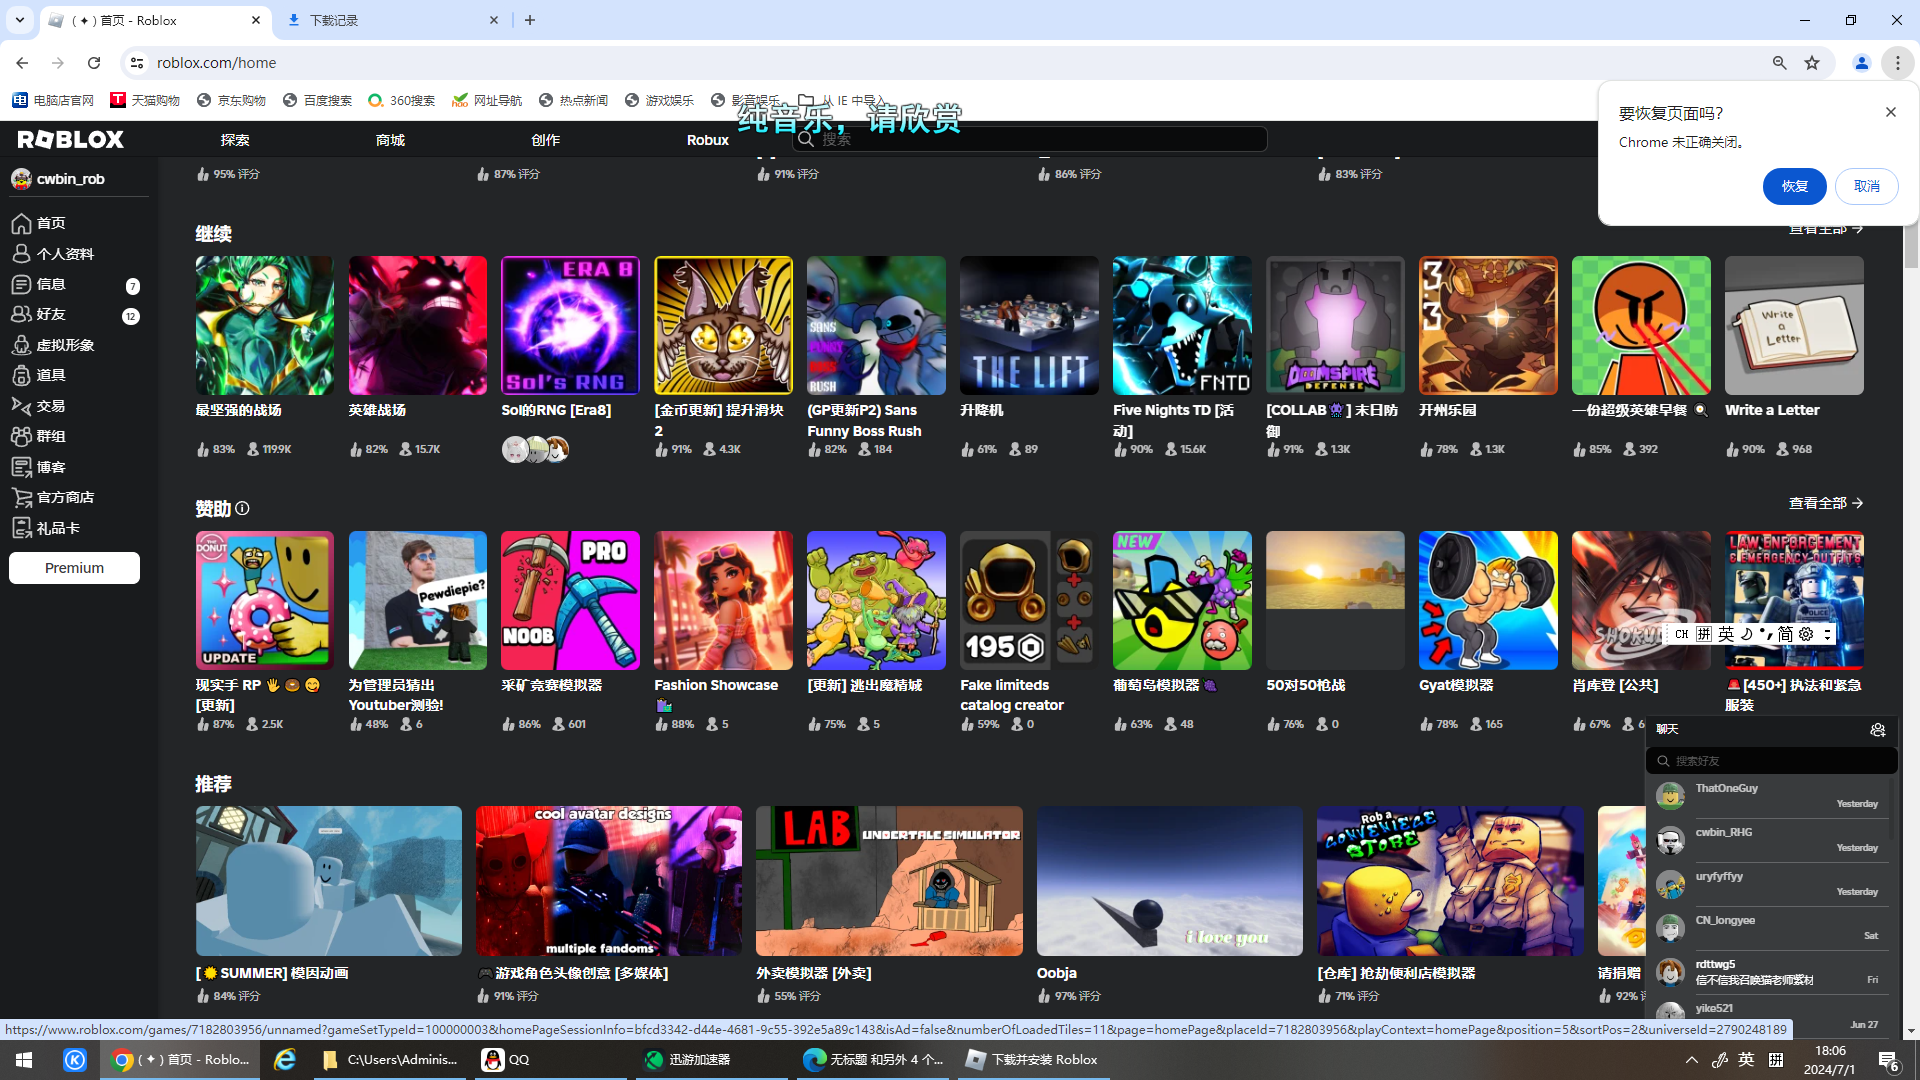Open 创作 in Roblox navigation
This screenshot has width=1920, height=1080.
tap(546, 140)
